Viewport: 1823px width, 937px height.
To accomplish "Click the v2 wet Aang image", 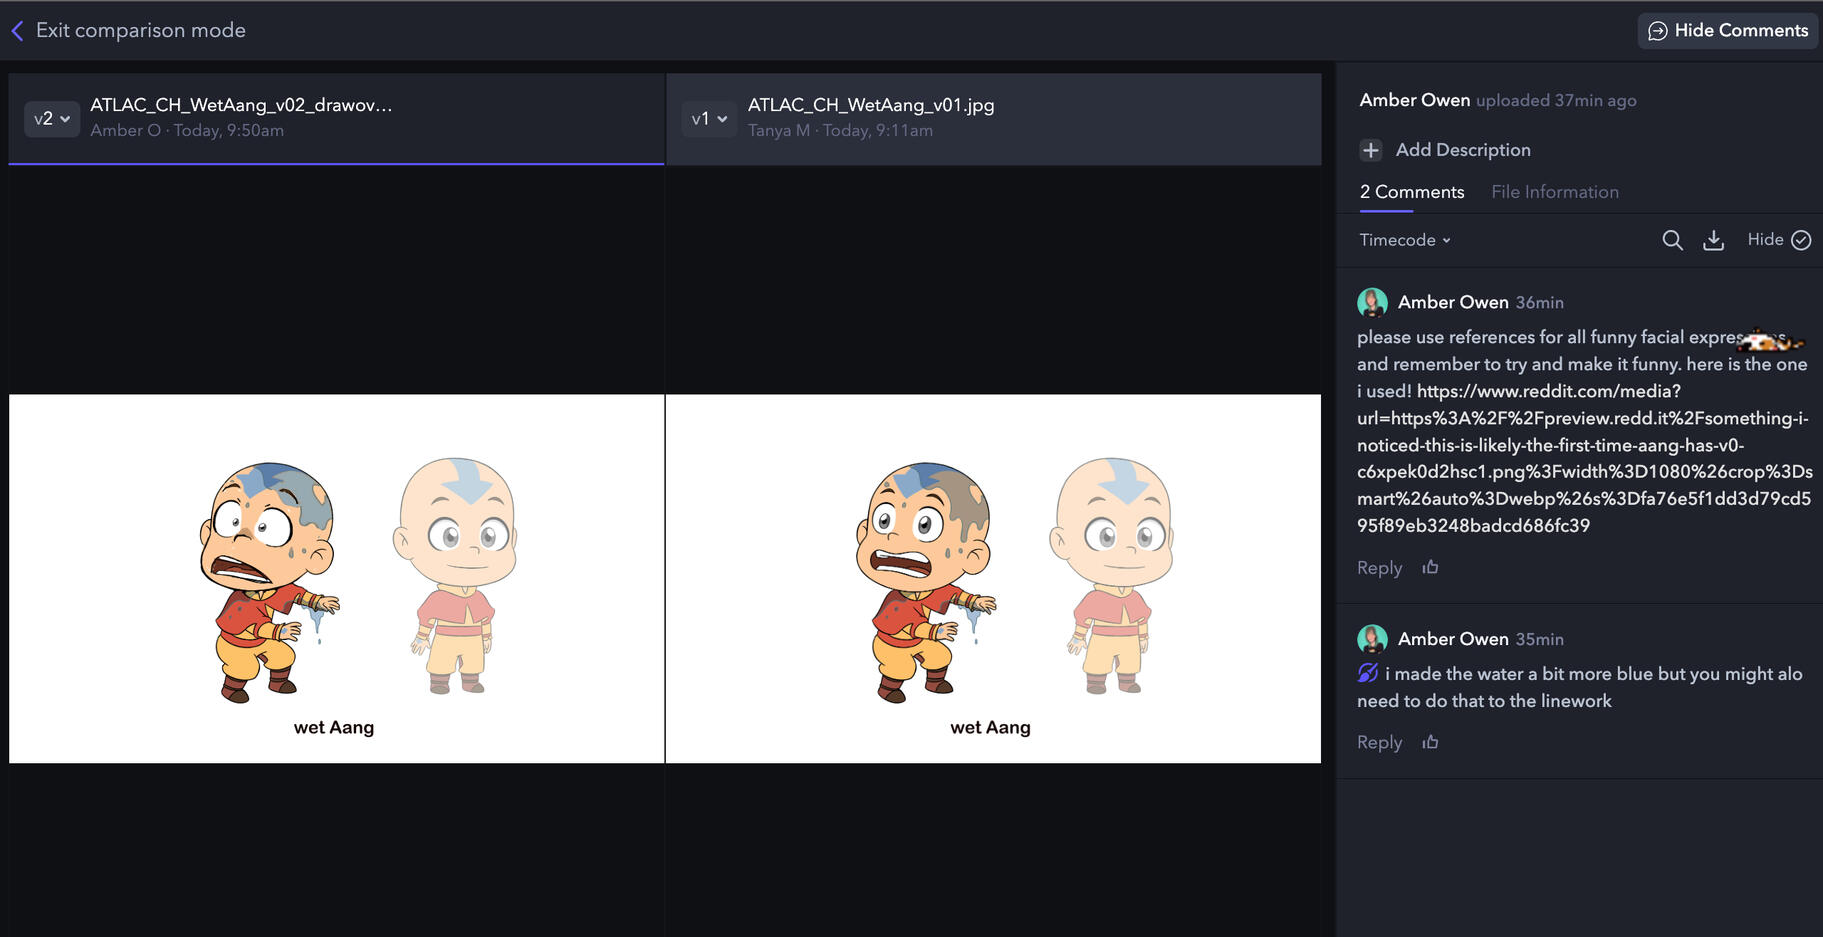I will (x=336, y=578).
